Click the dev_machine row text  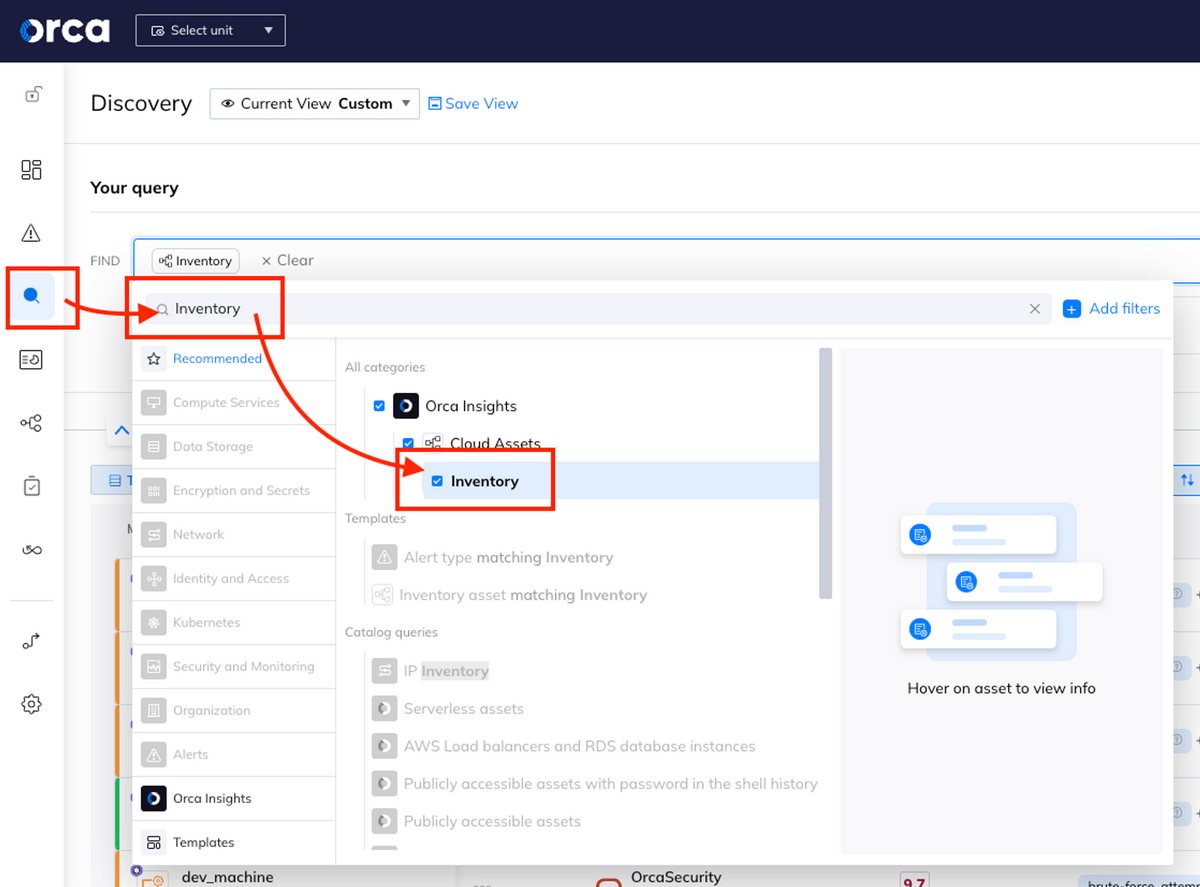click(x=227, y=877)
